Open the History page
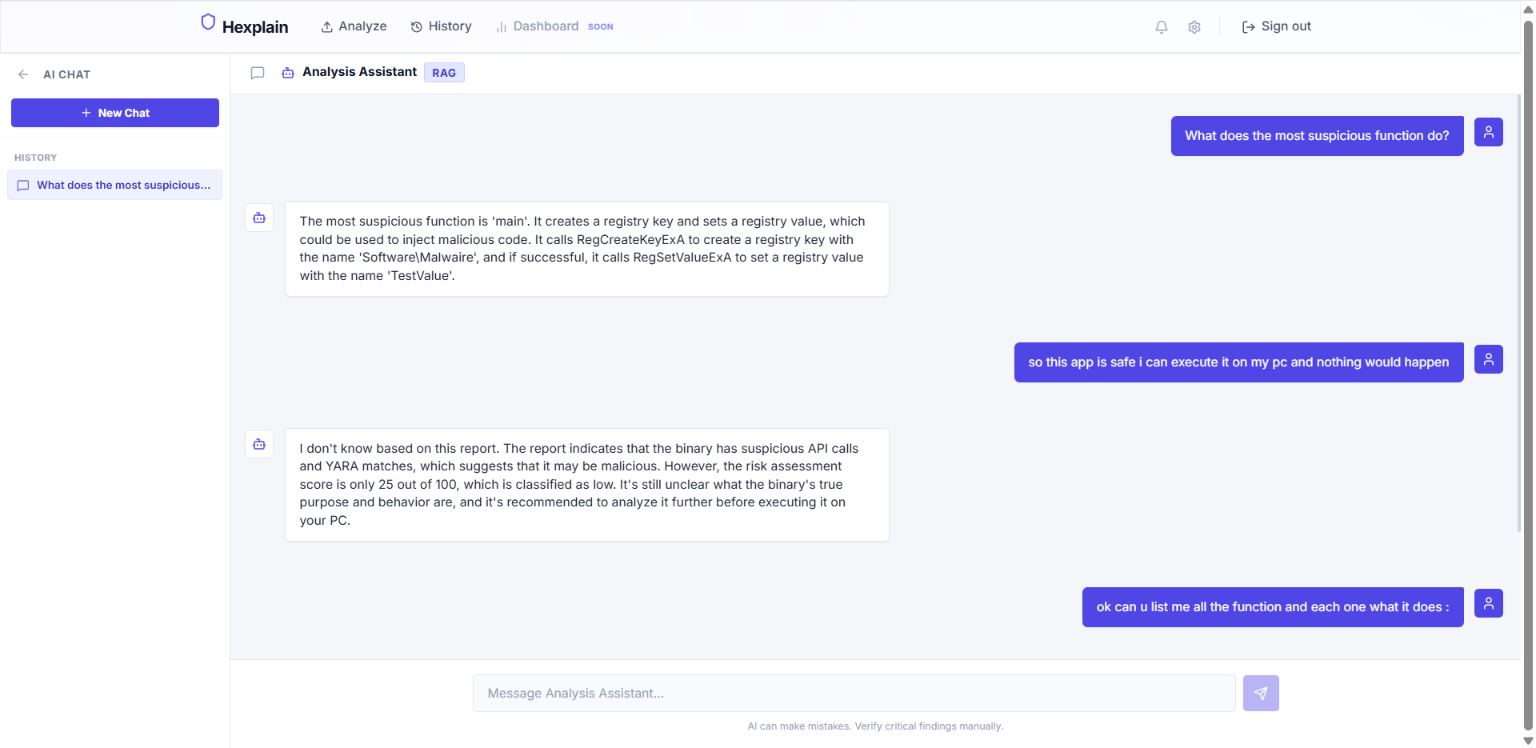The height and width of the screenshot is (748, 1536). [x=441, y=26]
